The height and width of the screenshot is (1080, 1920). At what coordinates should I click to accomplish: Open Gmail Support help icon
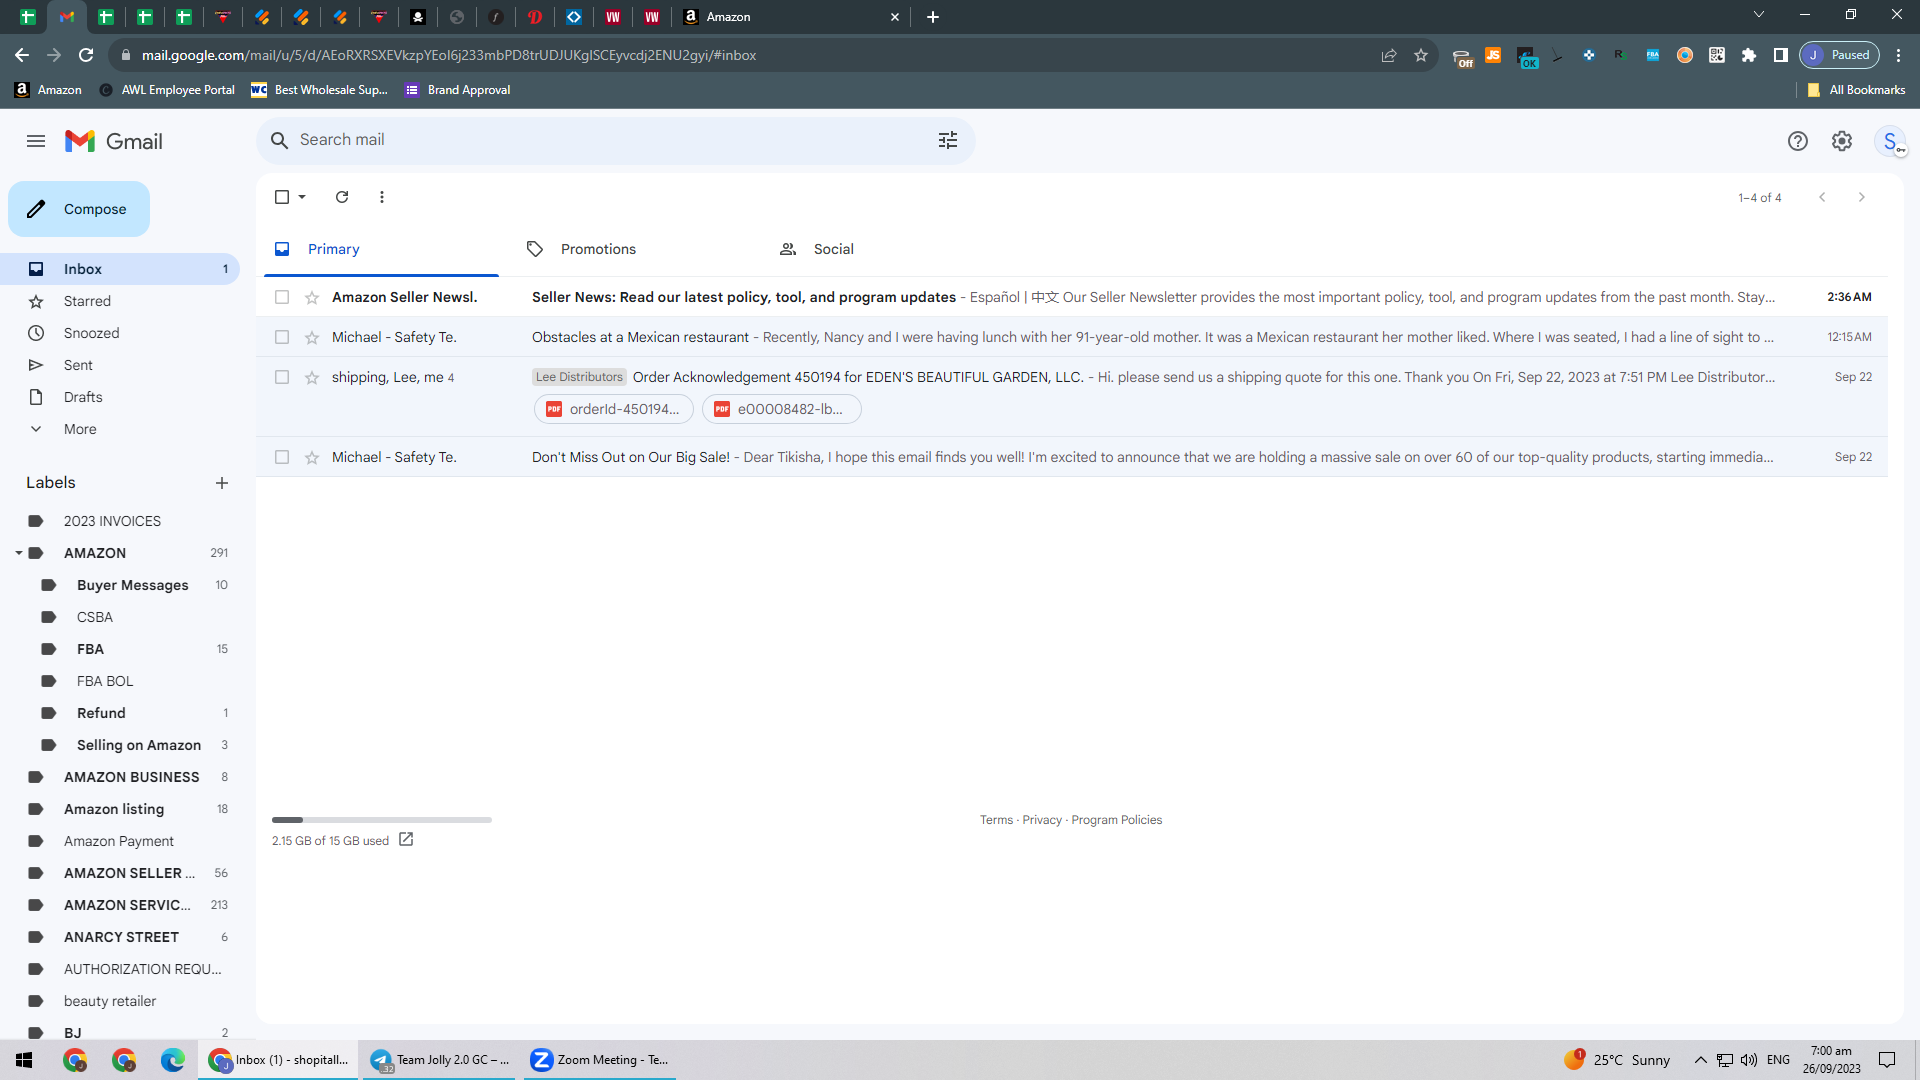pos(1798,141)
